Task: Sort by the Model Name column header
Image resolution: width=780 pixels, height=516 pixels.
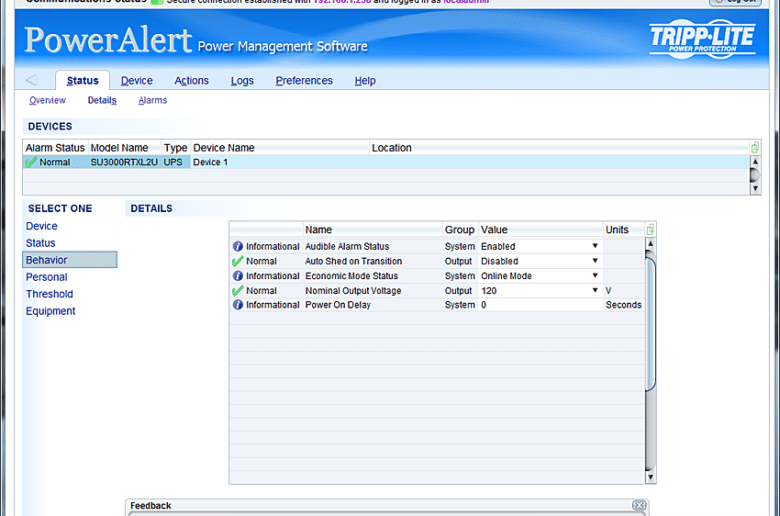Action: click(125, 148)
